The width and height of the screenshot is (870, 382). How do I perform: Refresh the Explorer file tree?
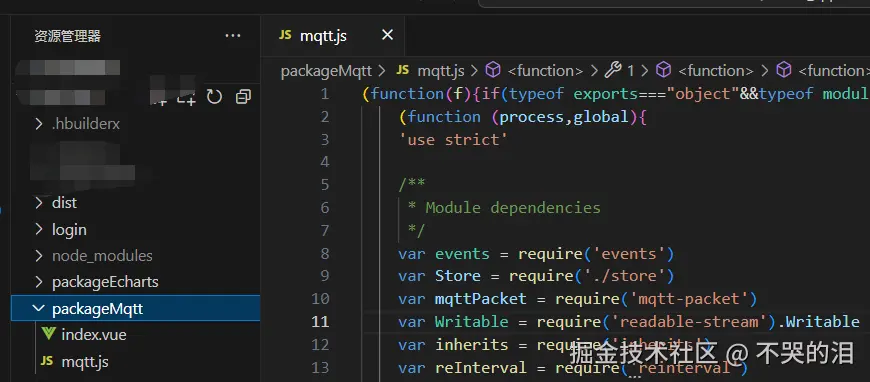coord(214,97)
